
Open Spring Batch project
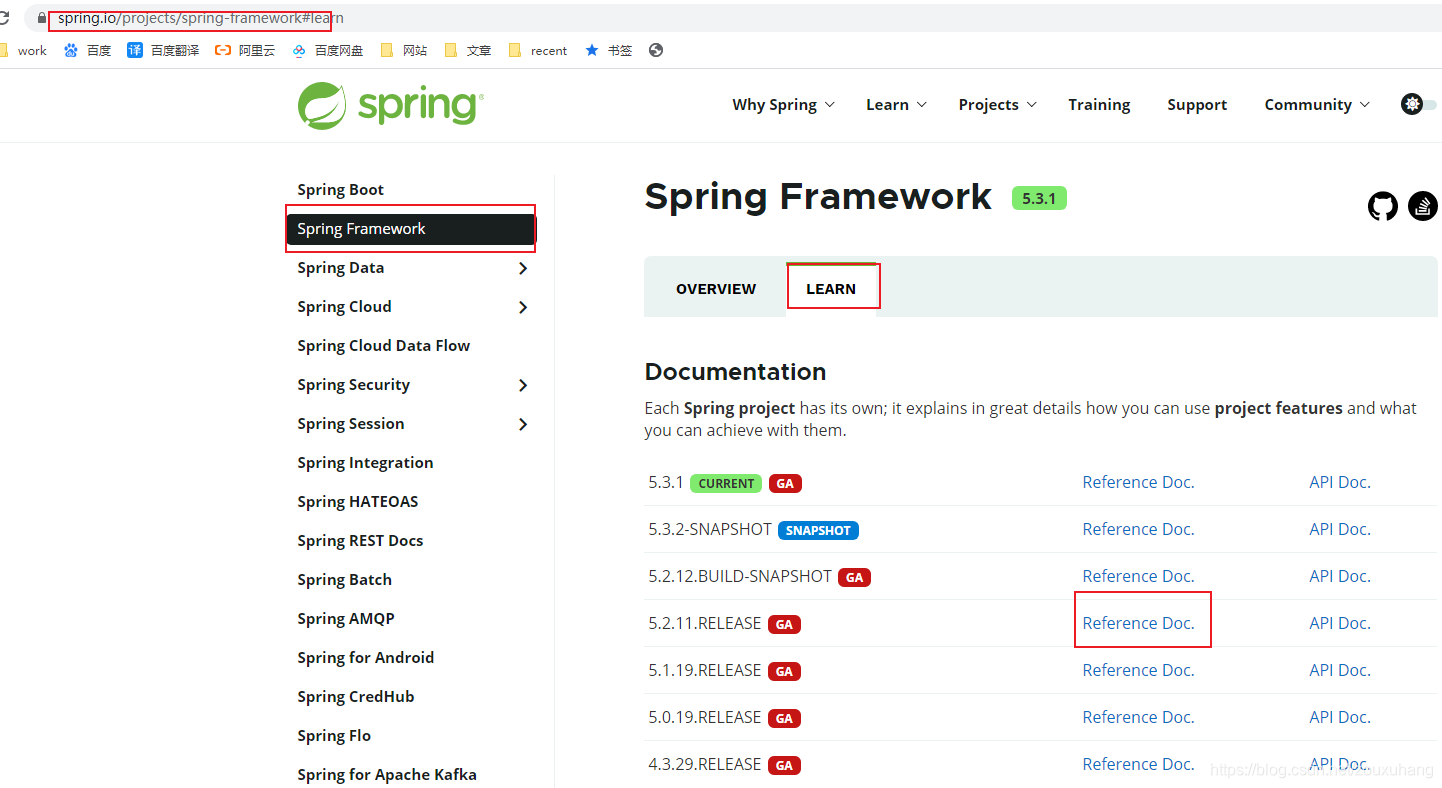pyautogui.click(x=344, y=580)
